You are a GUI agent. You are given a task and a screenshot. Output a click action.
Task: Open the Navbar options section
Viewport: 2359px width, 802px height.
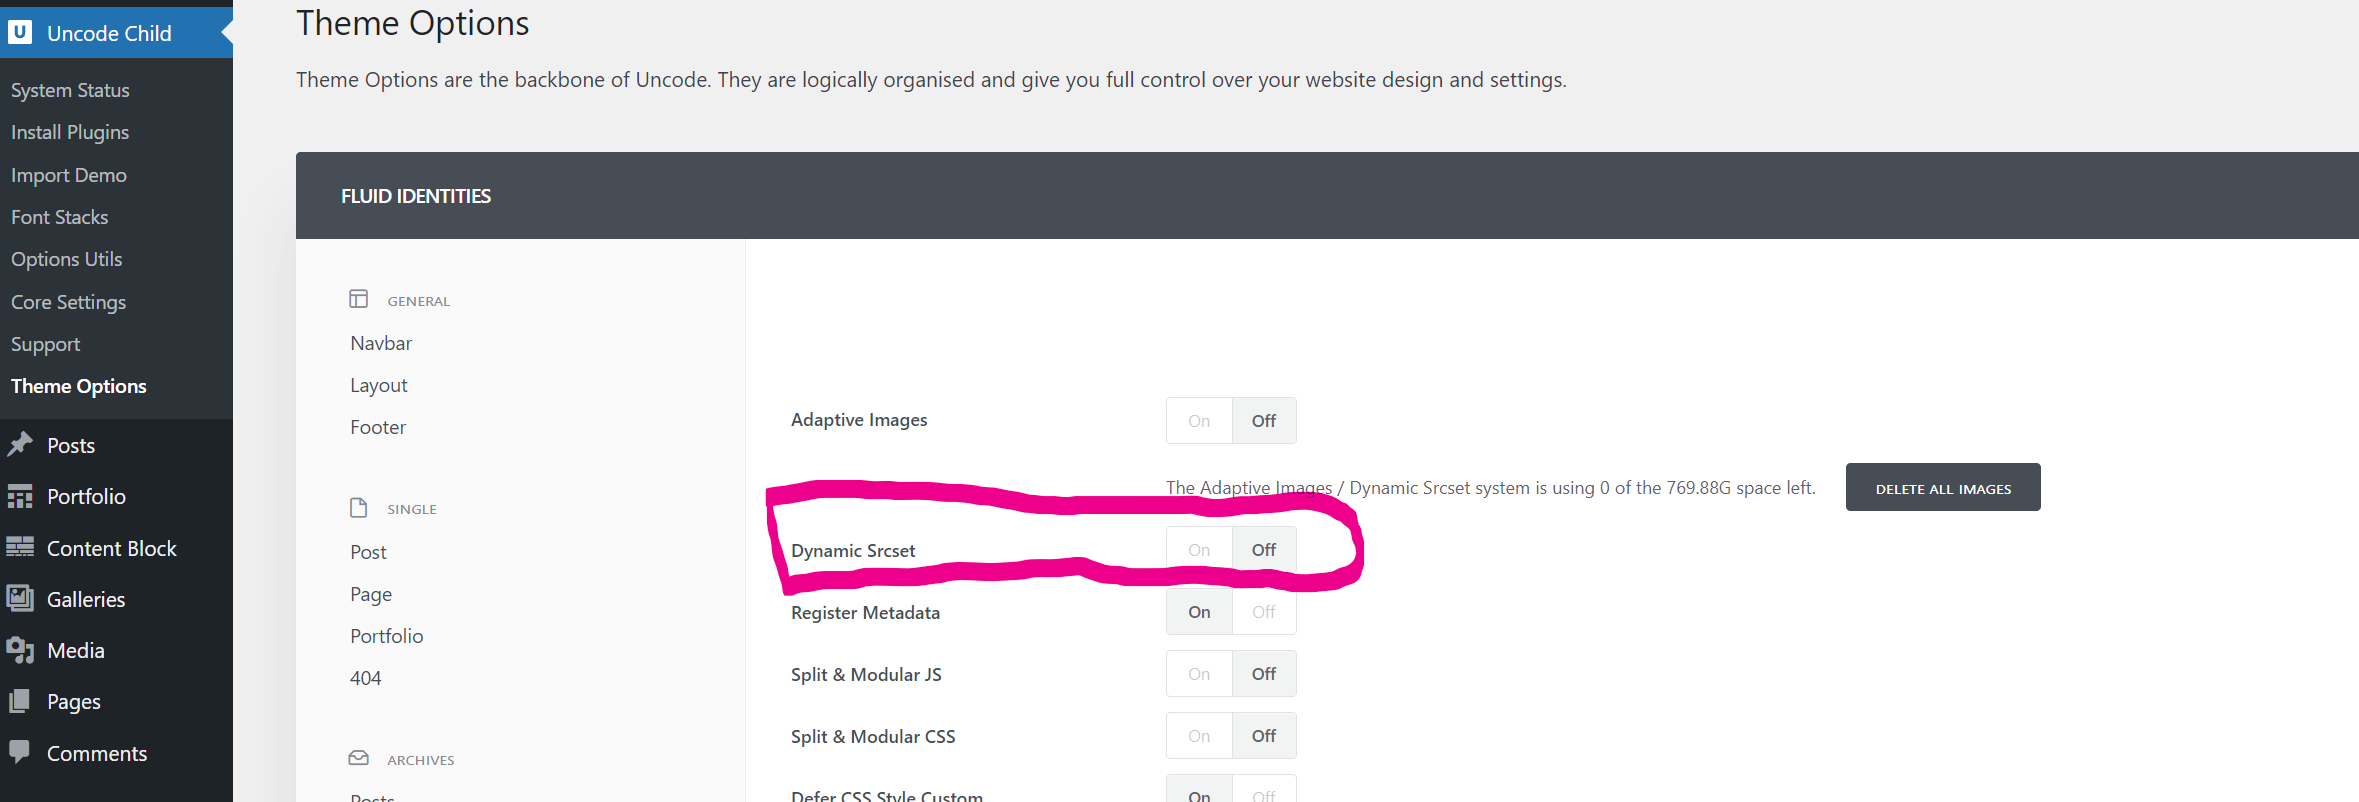(x=381, y=343)
